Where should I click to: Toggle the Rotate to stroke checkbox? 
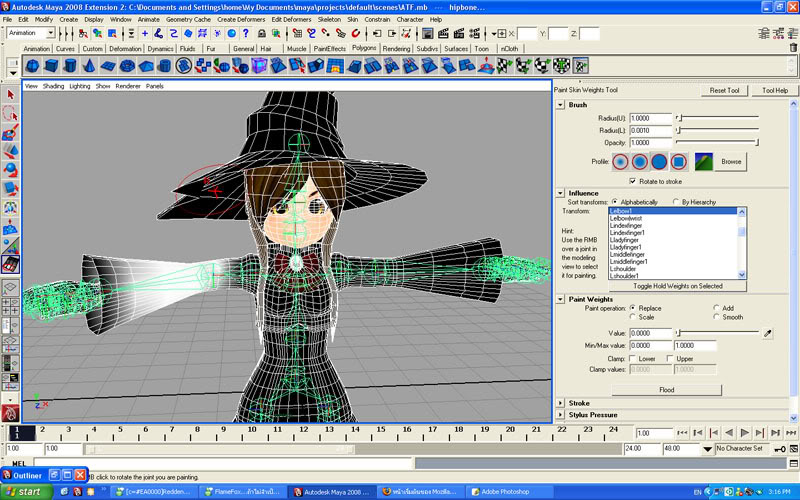click(x=633, y=181)
